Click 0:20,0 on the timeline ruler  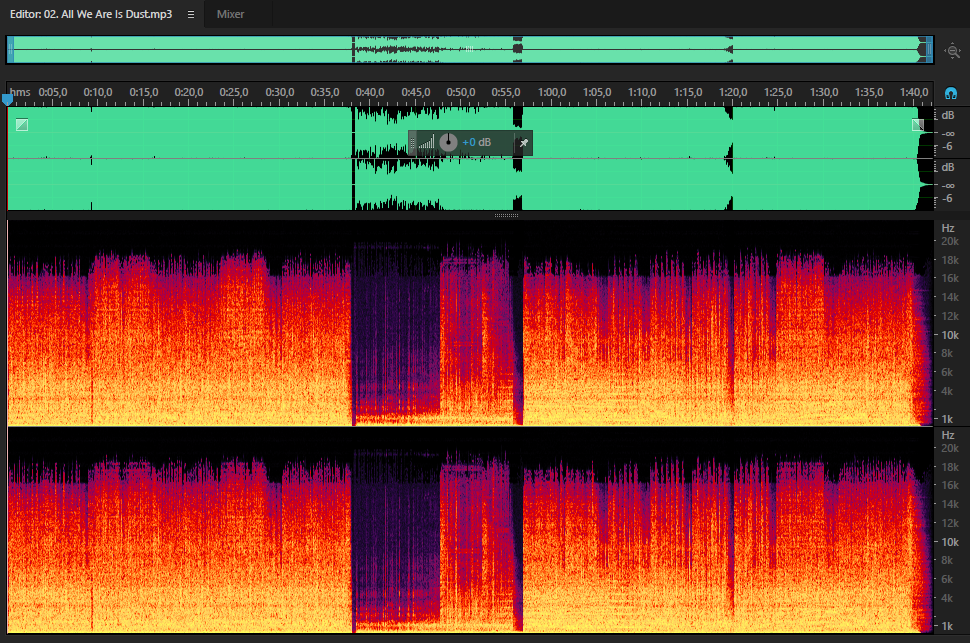189,92
